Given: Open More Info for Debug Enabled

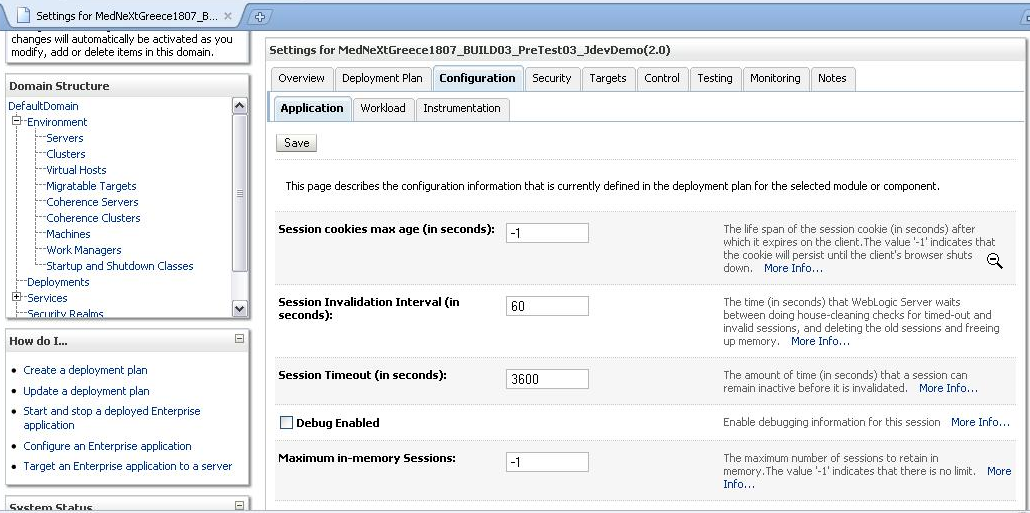Looking at the screenshot, I should point(981,422).
